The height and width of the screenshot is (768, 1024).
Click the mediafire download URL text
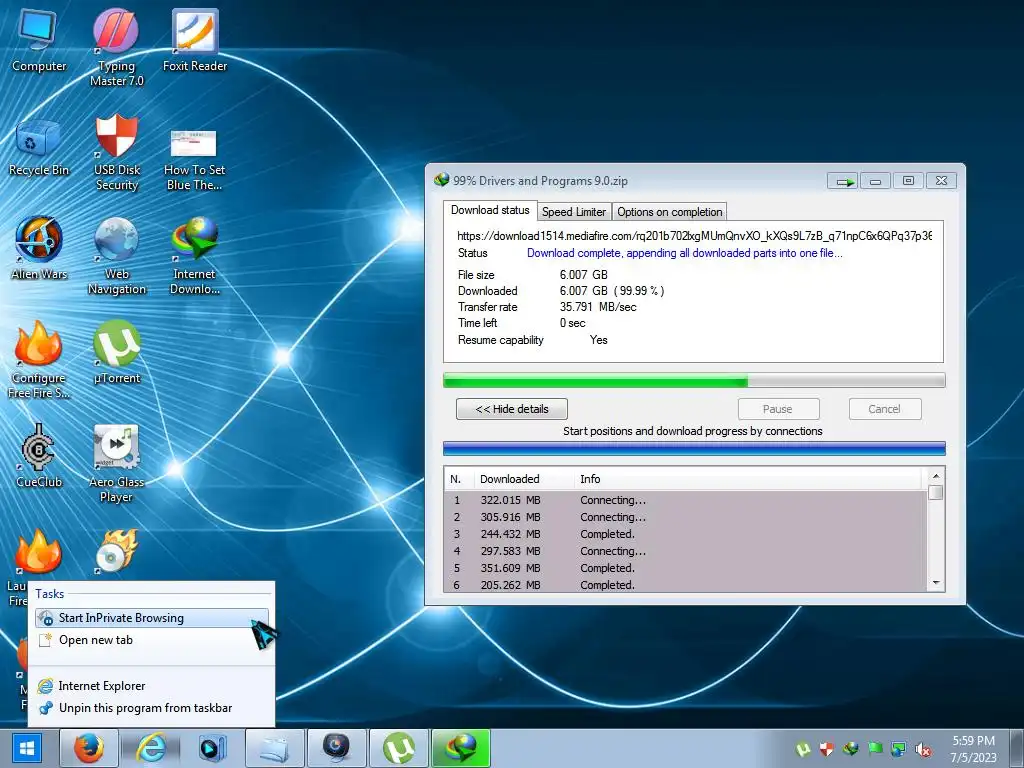[694, 236]
